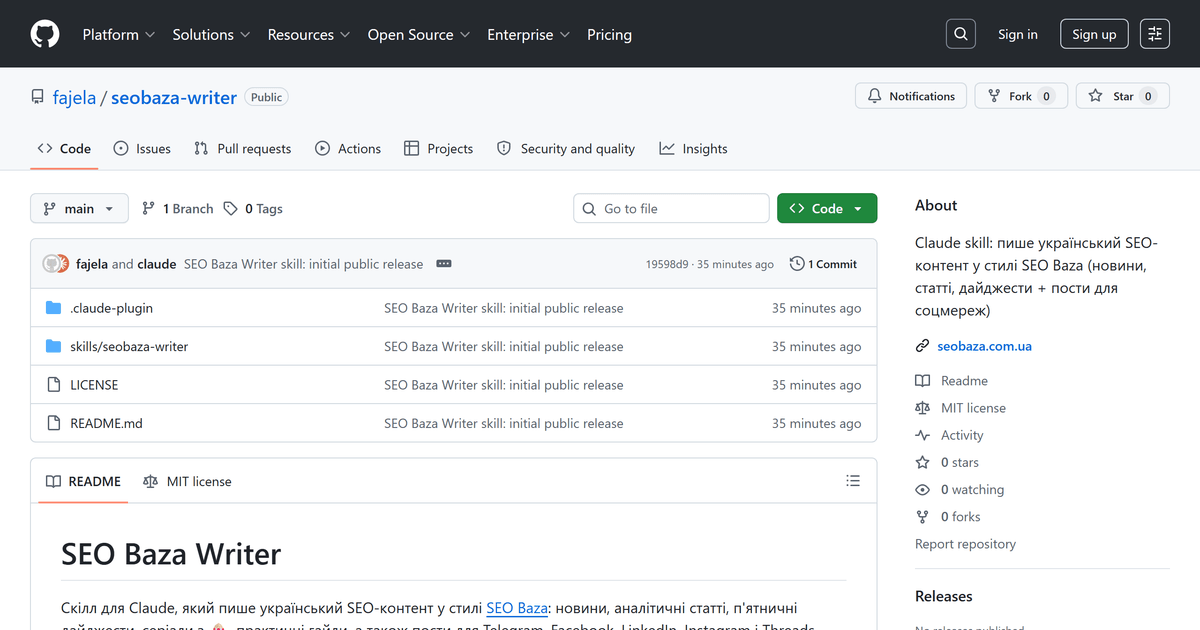Open the README.md file
1200x630 pixels.
[x=106, y=423]
